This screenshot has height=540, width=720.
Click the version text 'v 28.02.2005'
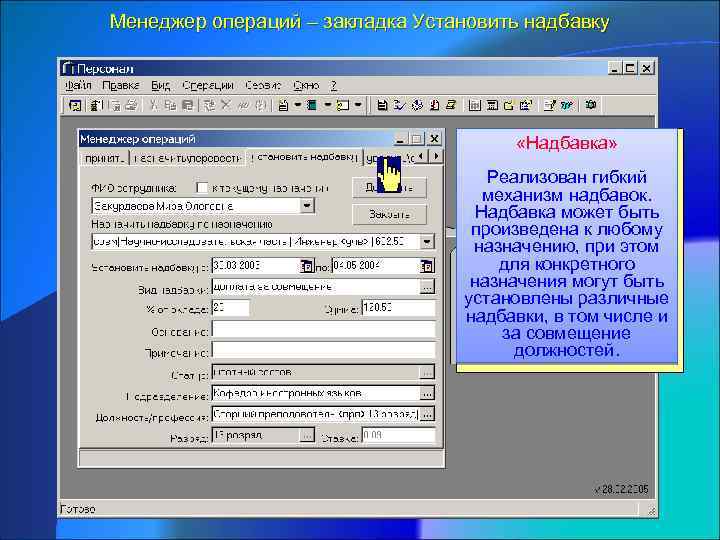pos(621,489)
